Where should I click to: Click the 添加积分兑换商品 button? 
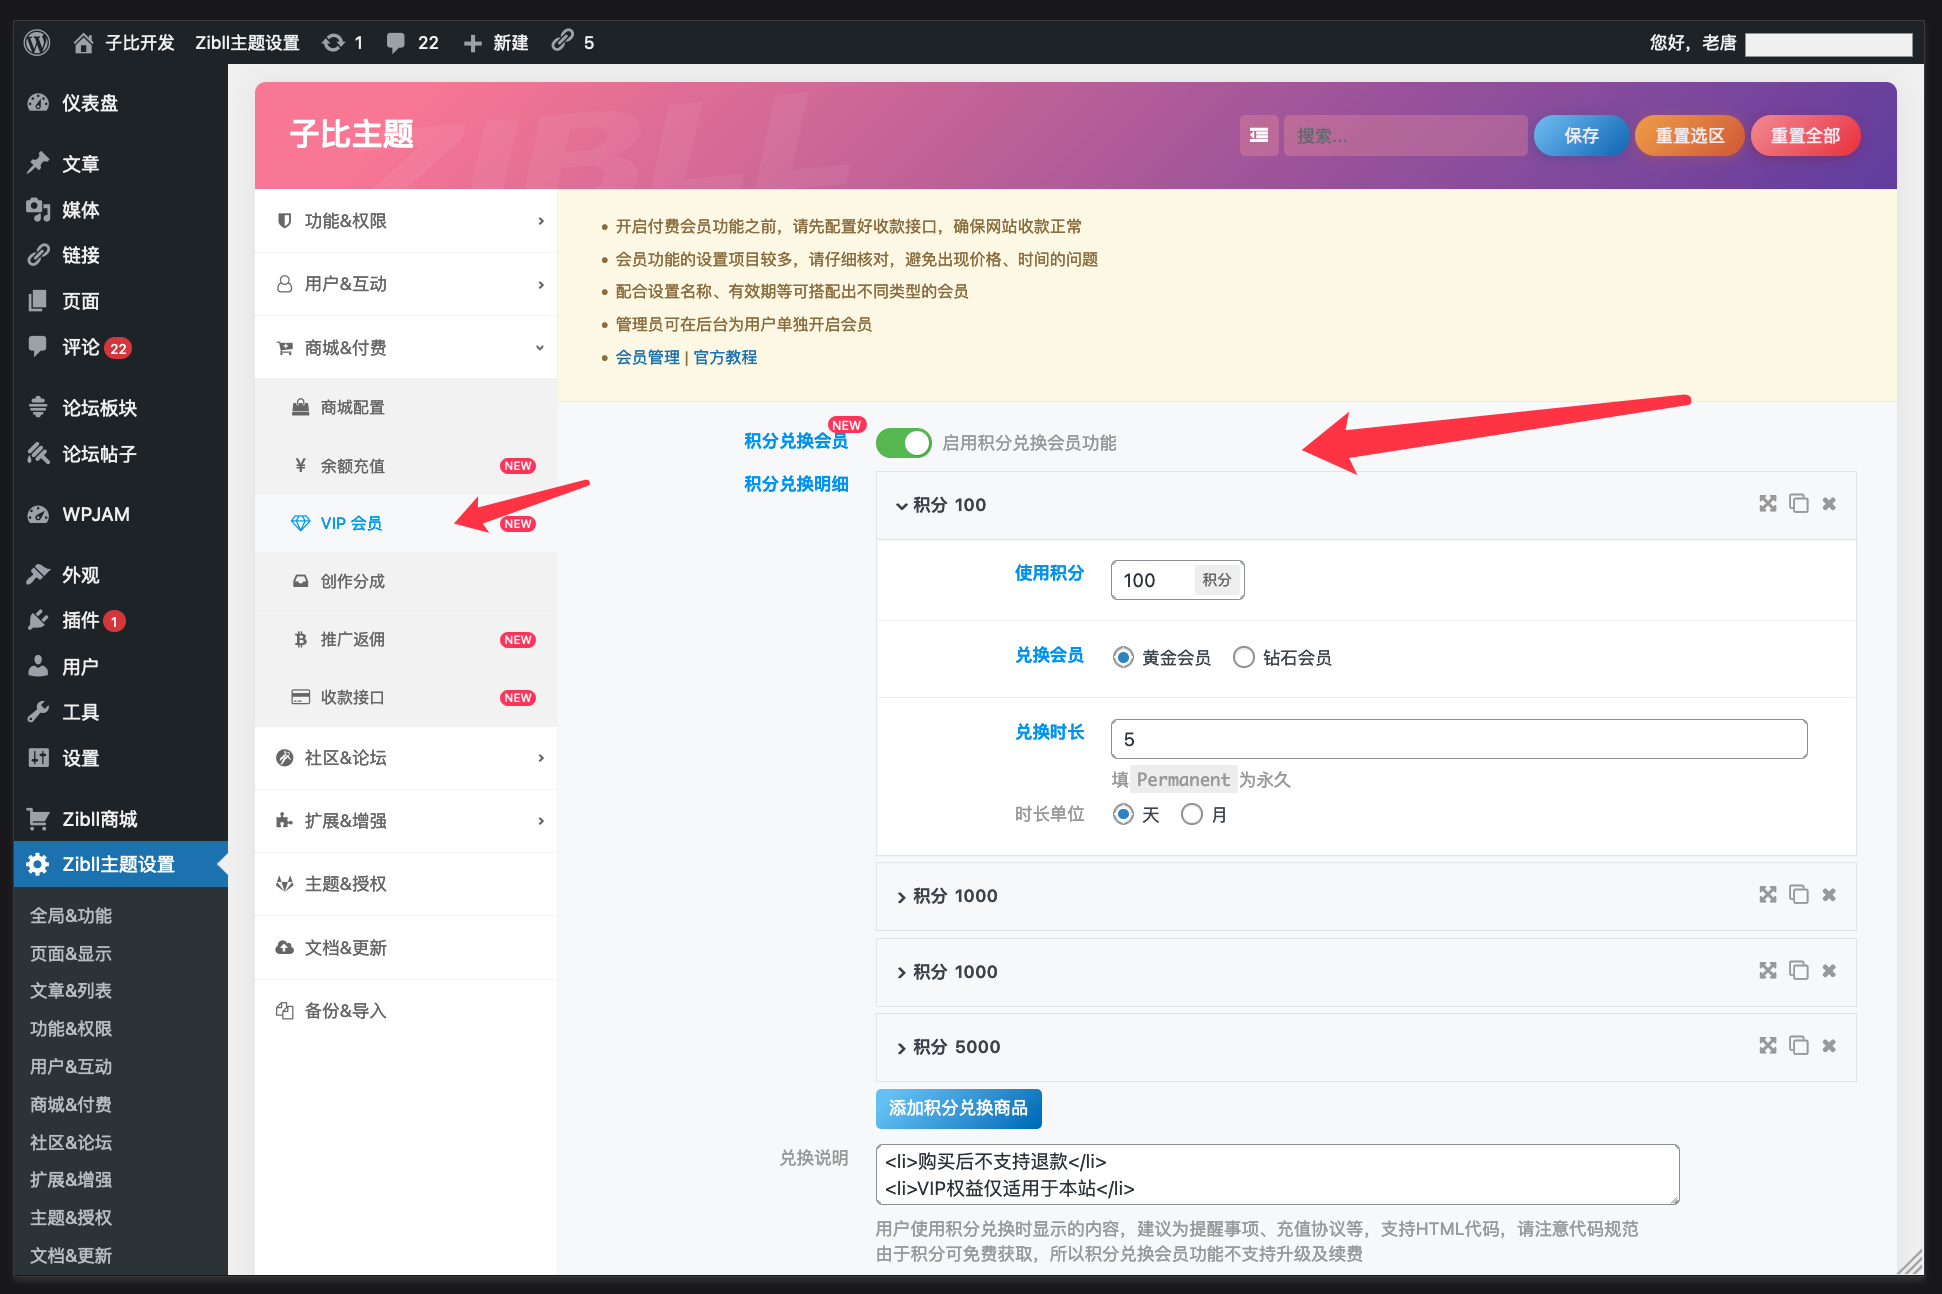pyautogui.click(x=957, y=1108)
